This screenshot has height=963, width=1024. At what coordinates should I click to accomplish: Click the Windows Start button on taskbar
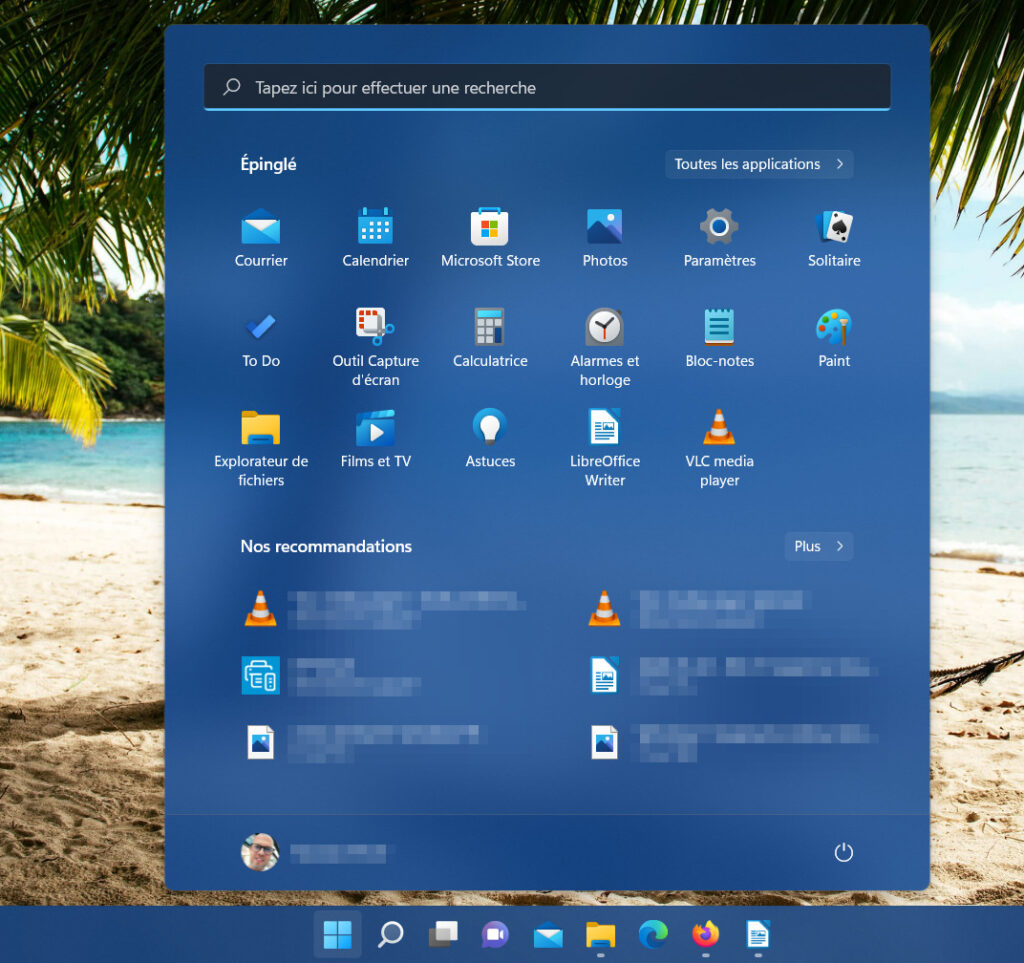[x=338, y=934]
